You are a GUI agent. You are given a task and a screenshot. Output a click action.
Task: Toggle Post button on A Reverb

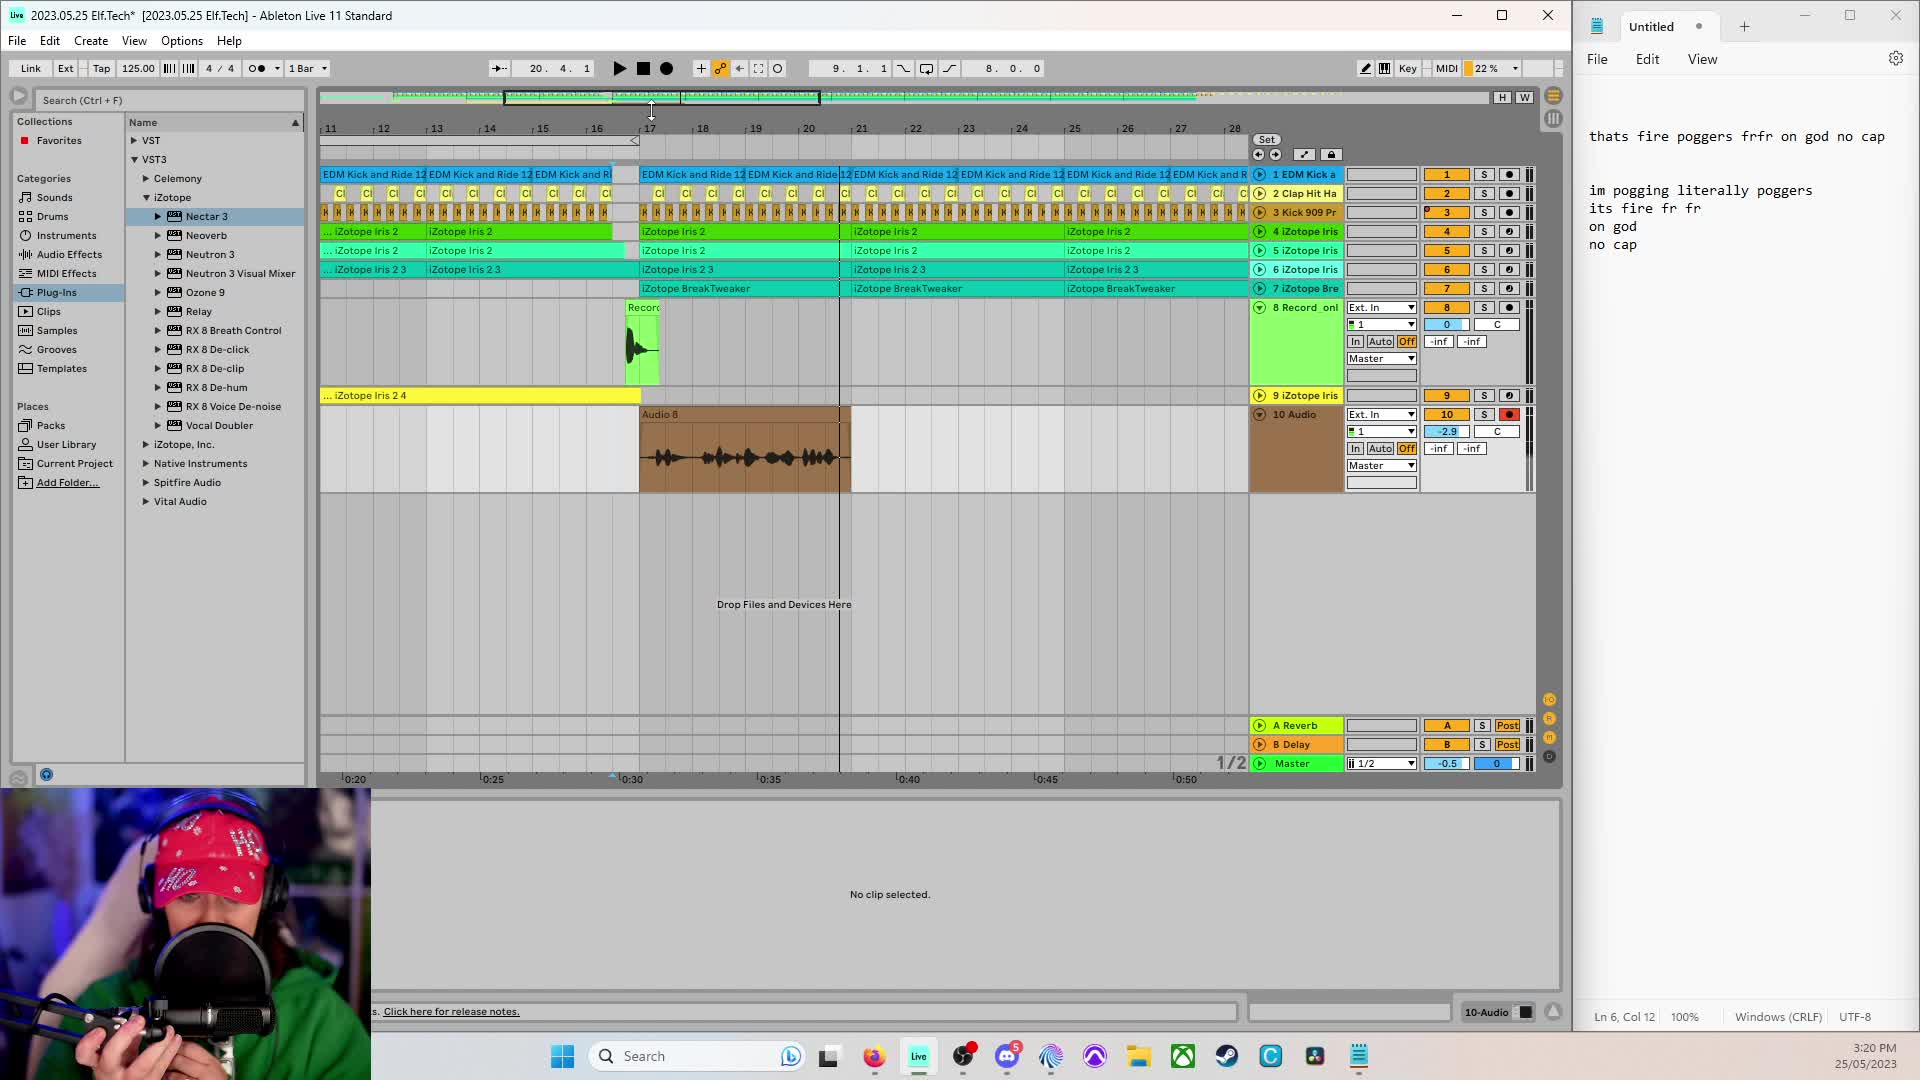click(x=1507, y=726)
